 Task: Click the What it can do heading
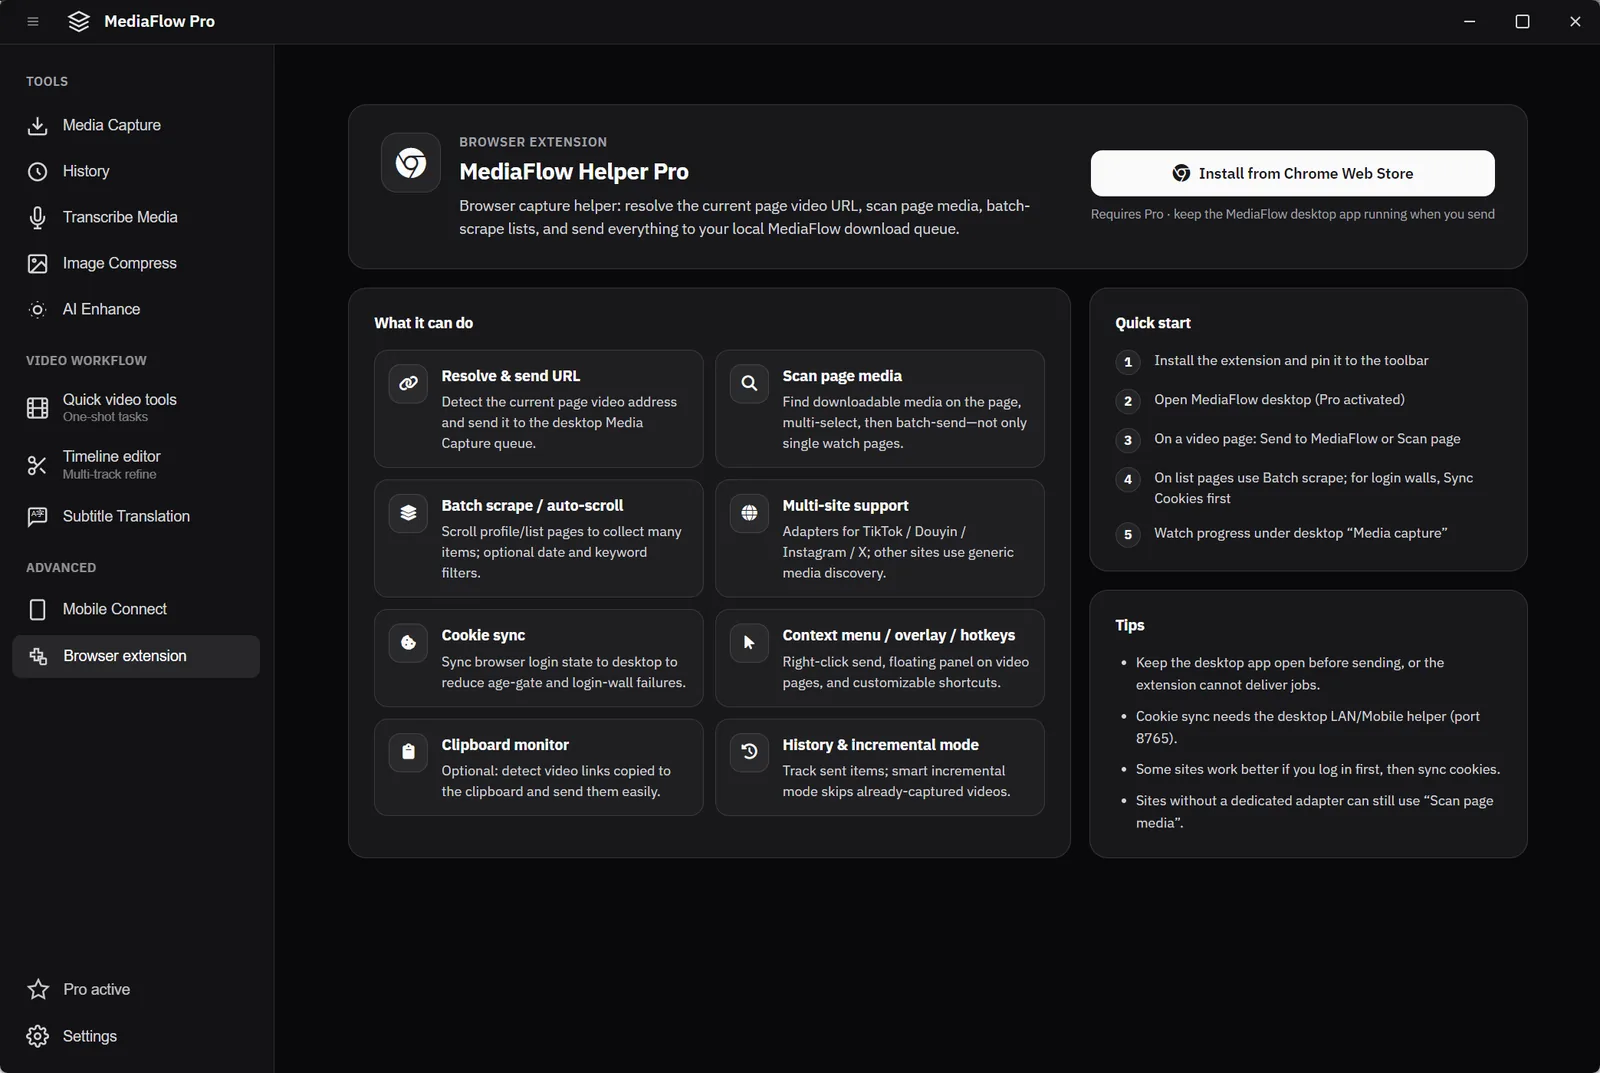[x=424, y=323]
